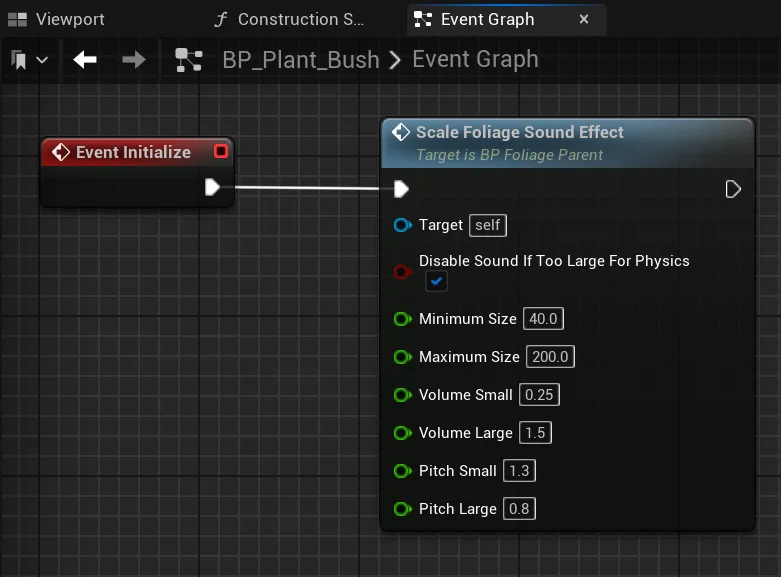Edit the Maximum Size value field
Viewport: 781px width, 577px height.
[551, 357]
